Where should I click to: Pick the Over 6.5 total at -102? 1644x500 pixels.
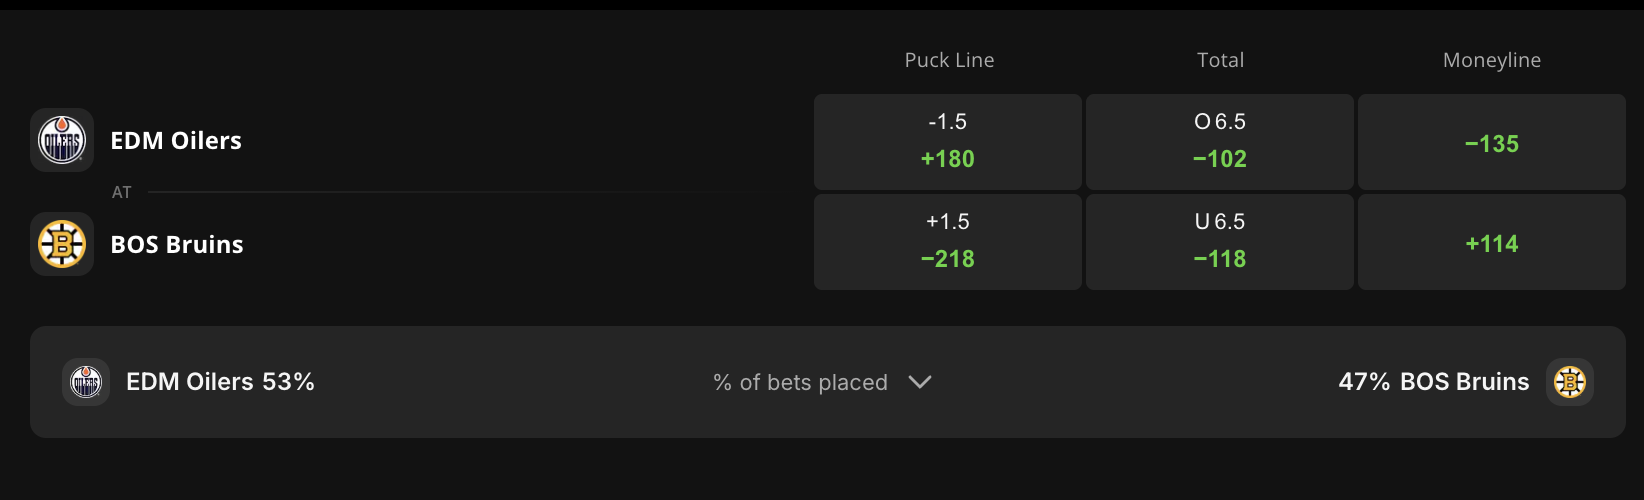1219,142
